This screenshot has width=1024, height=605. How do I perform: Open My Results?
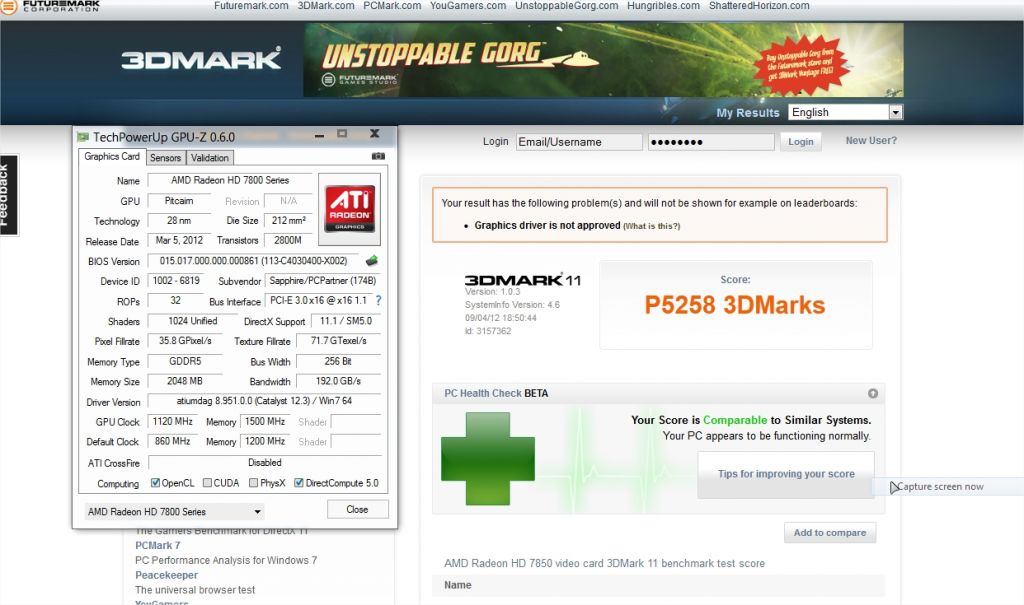748,112
